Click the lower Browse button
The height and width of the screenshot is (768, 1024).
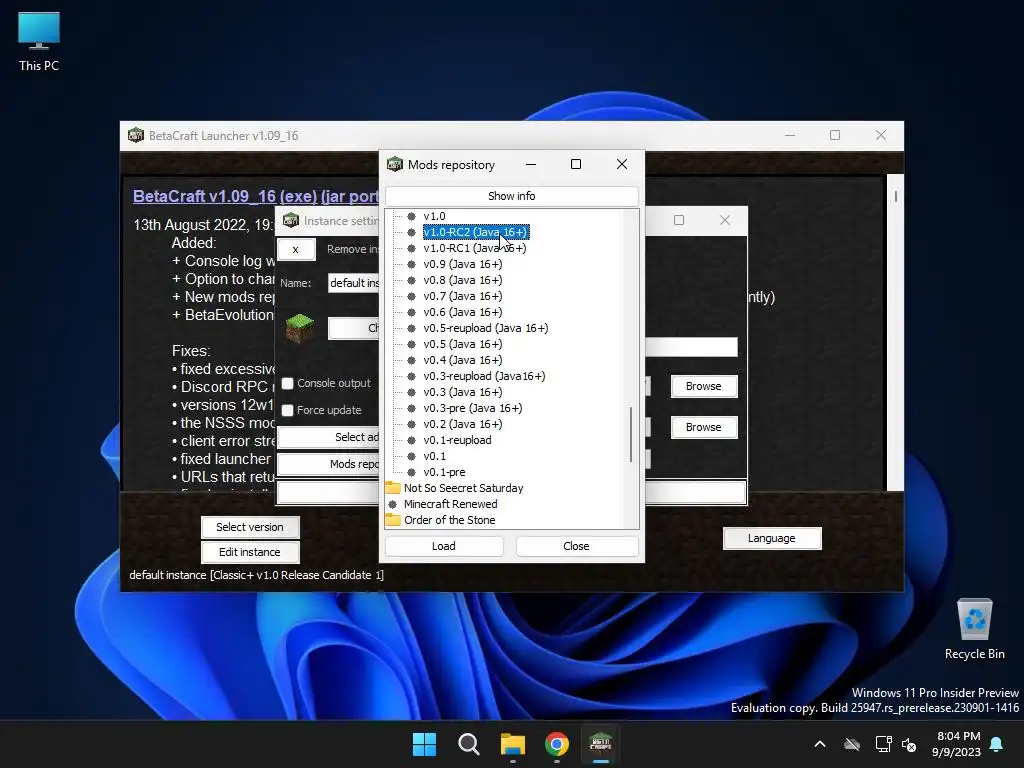[x=704, y=427]
